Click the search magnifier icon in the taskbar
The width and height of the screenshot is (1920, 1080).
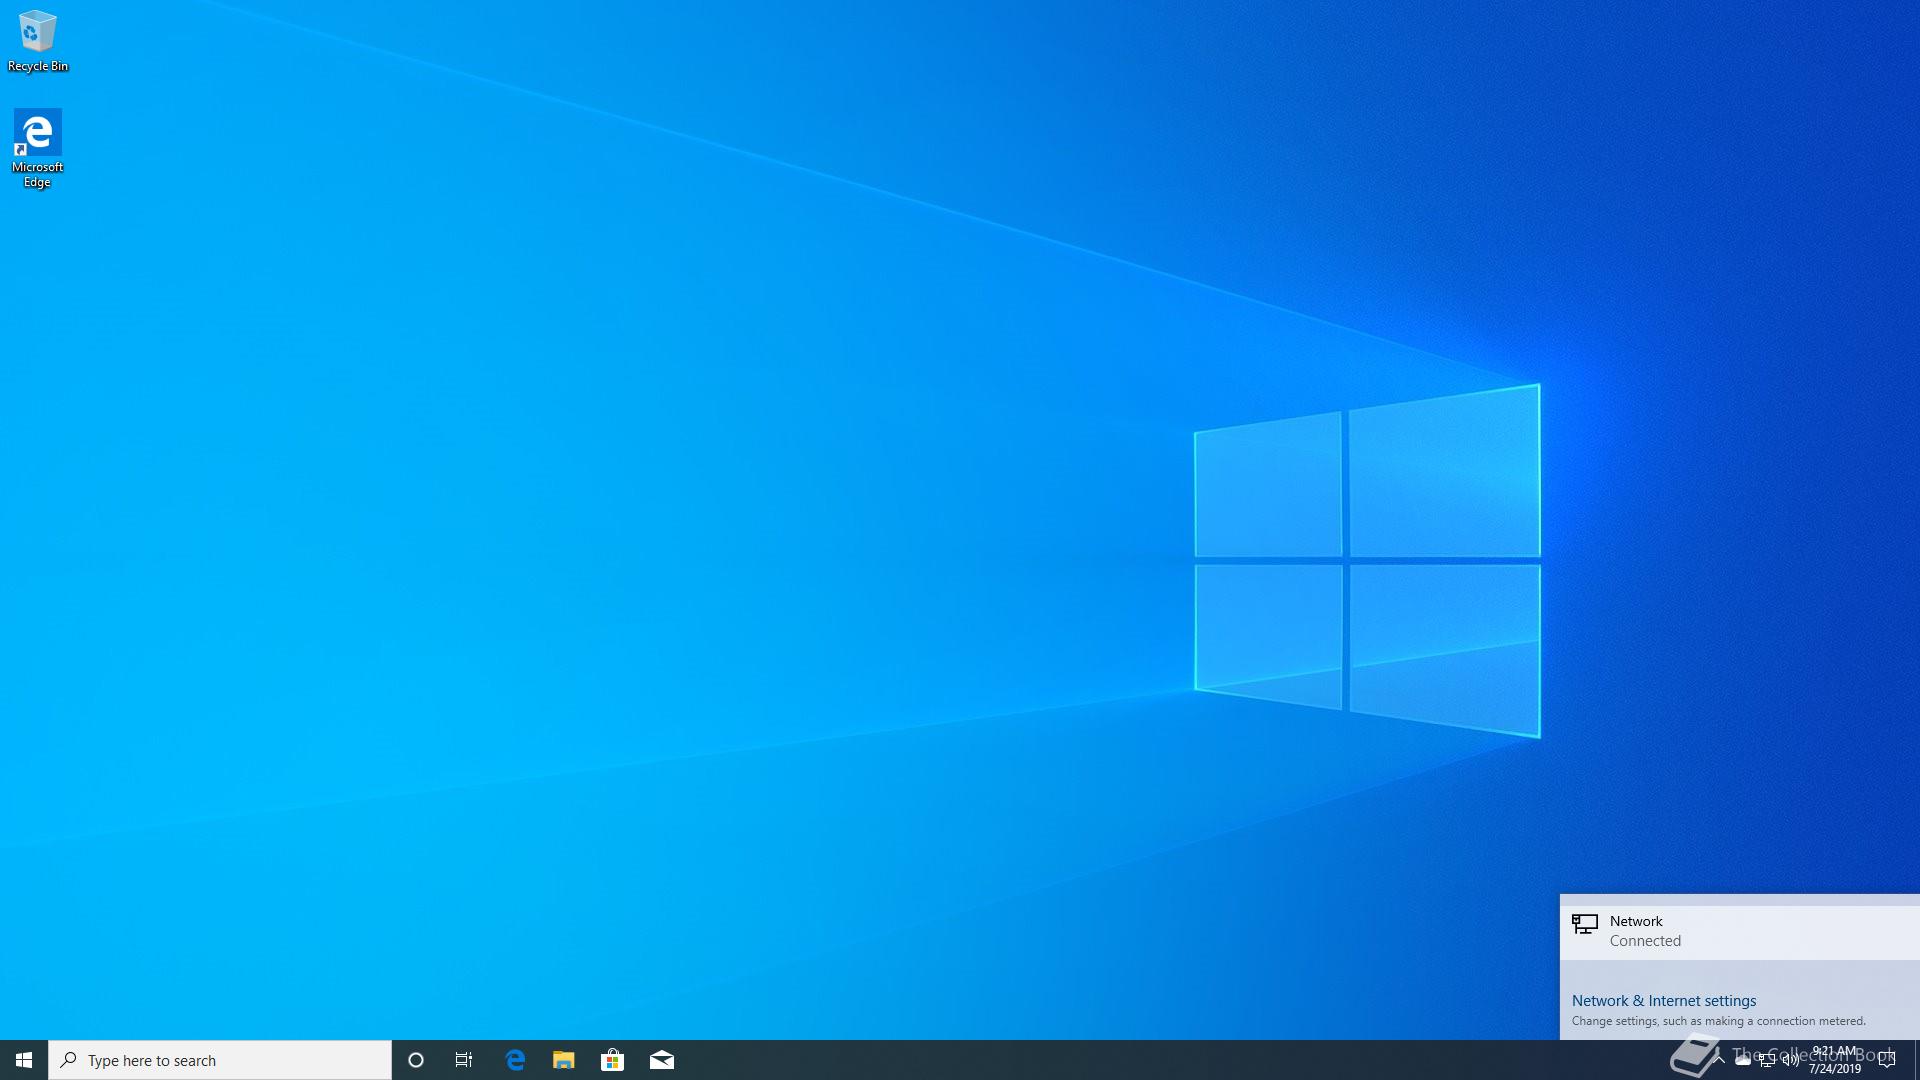(x=68, y=1060)
